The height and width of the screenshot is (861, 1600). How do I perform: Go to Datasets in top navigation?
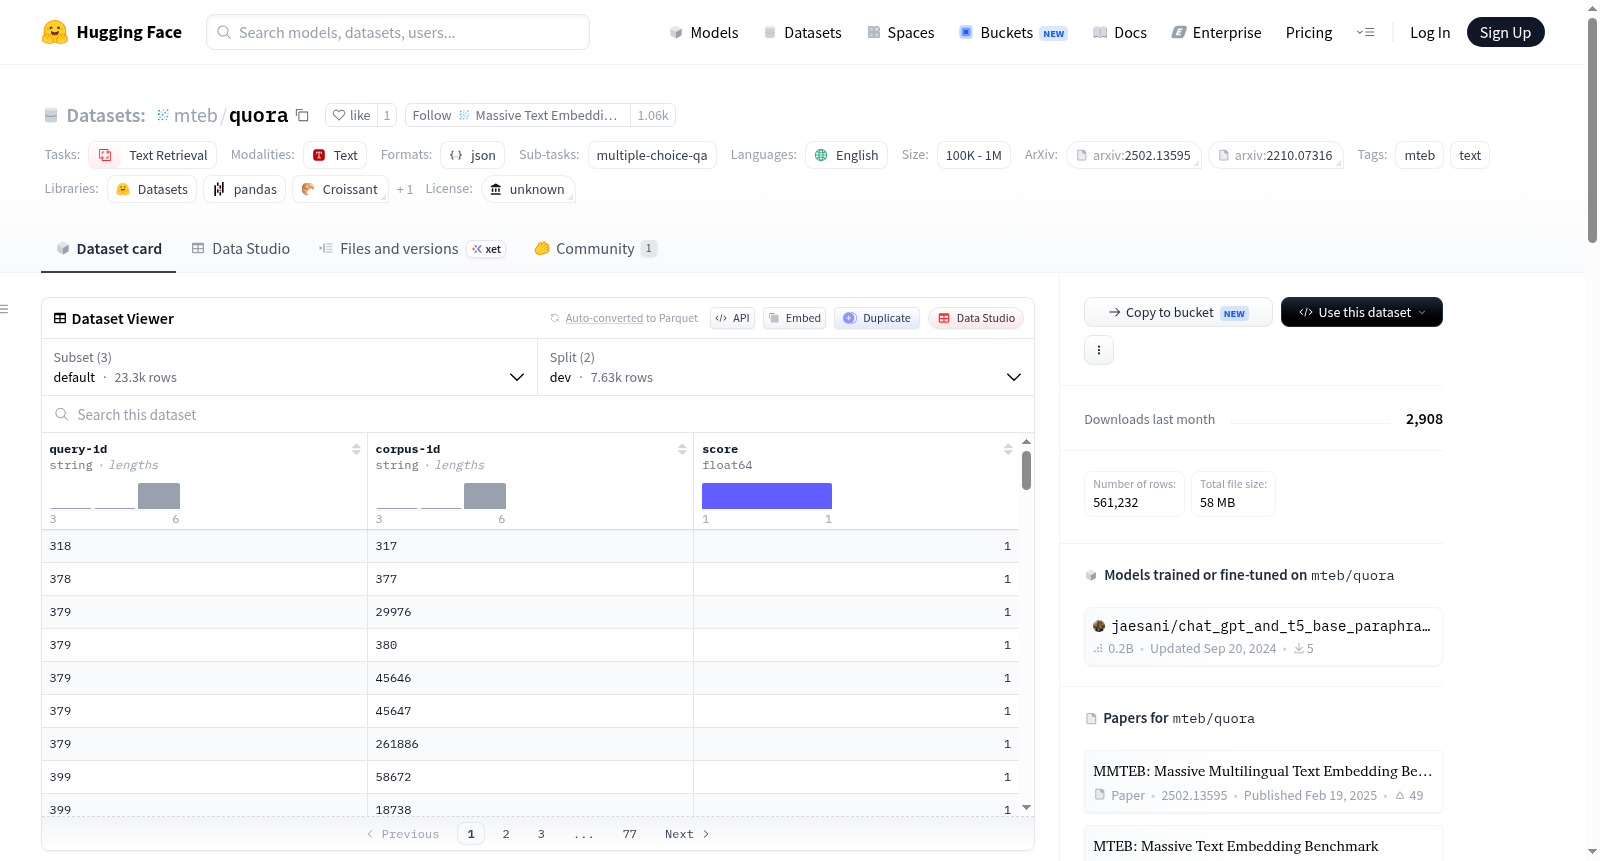point(802,32)
